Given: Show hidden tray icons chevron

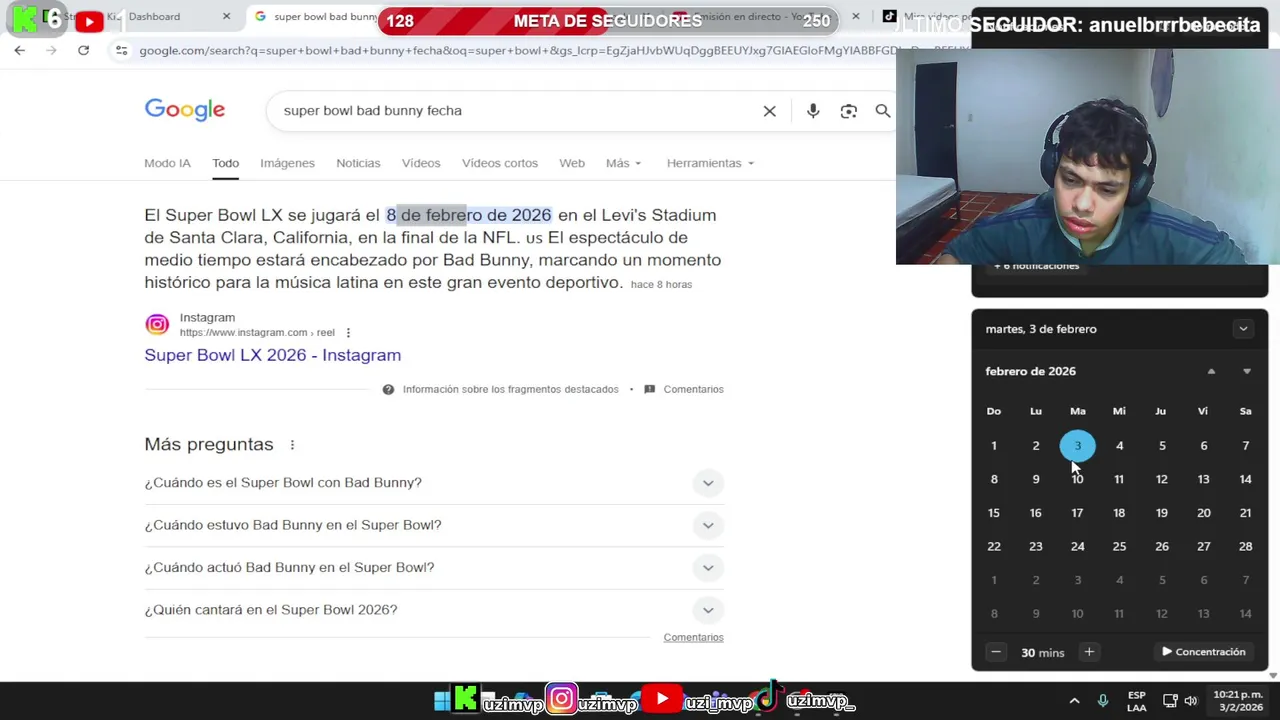Looking at the screenshot, I should pos(1074,701).
